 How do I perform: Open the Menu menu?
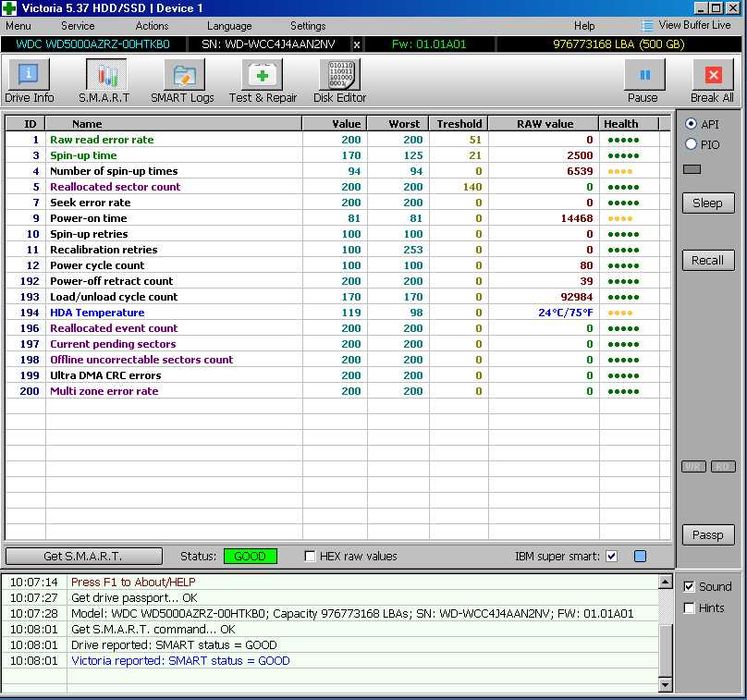(18, 26)
